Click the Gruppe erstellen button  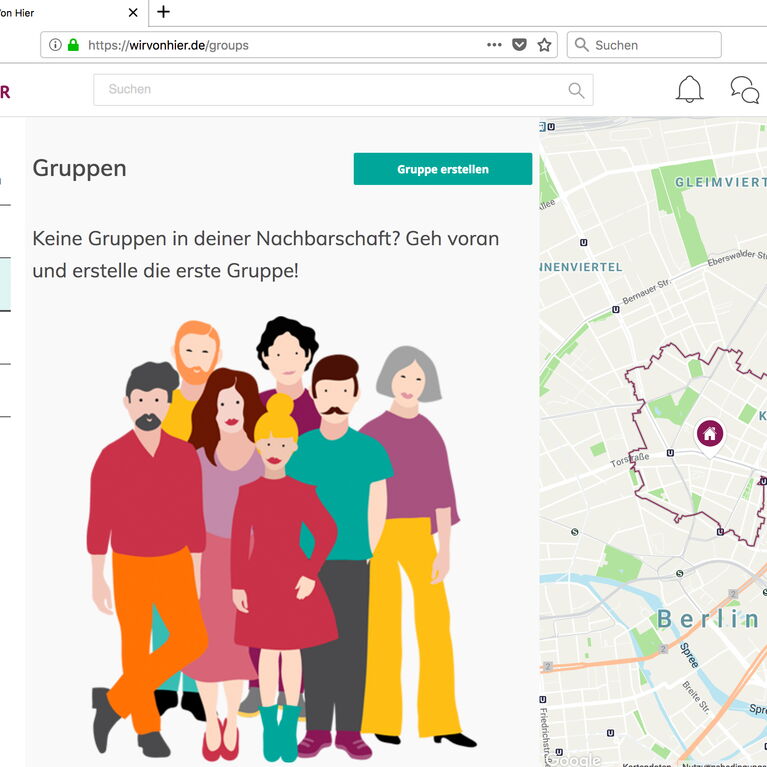click(x=443, y=169)
